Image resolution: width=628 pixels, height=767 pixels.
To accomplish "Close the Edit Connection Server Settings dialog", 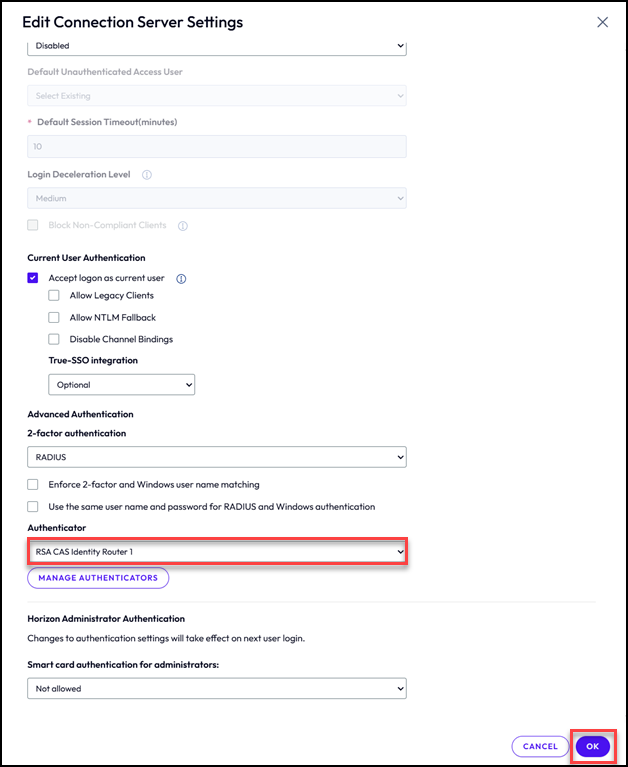I will [602, 22].
